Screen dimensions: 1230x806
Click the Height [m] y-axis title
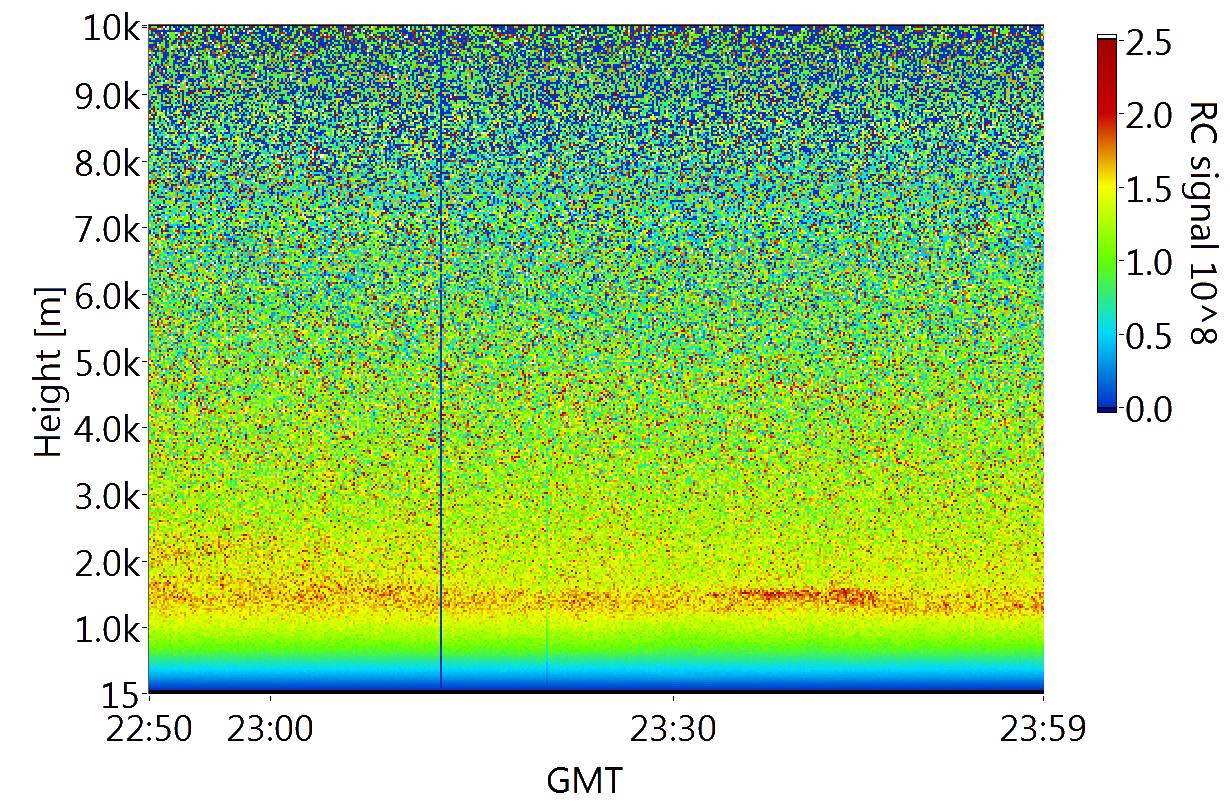52,360
